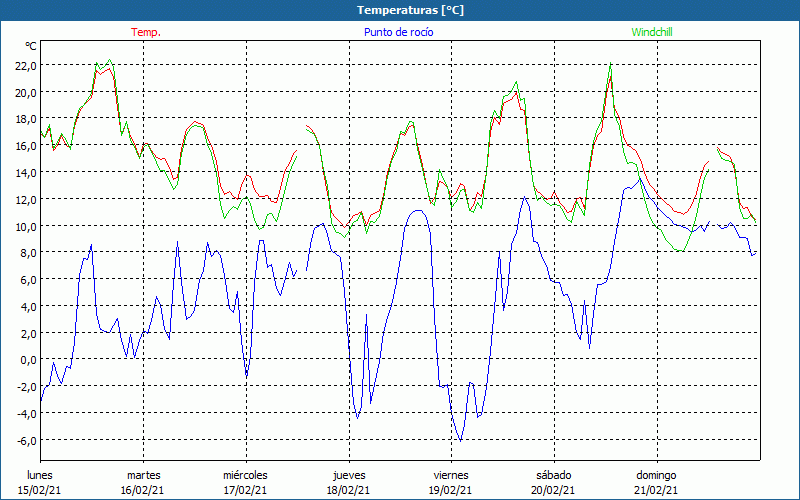Click the 8,0 y-axis value
Image resolution: width=800 pixels, height=500 pixels.
click(x=28, y=253)
